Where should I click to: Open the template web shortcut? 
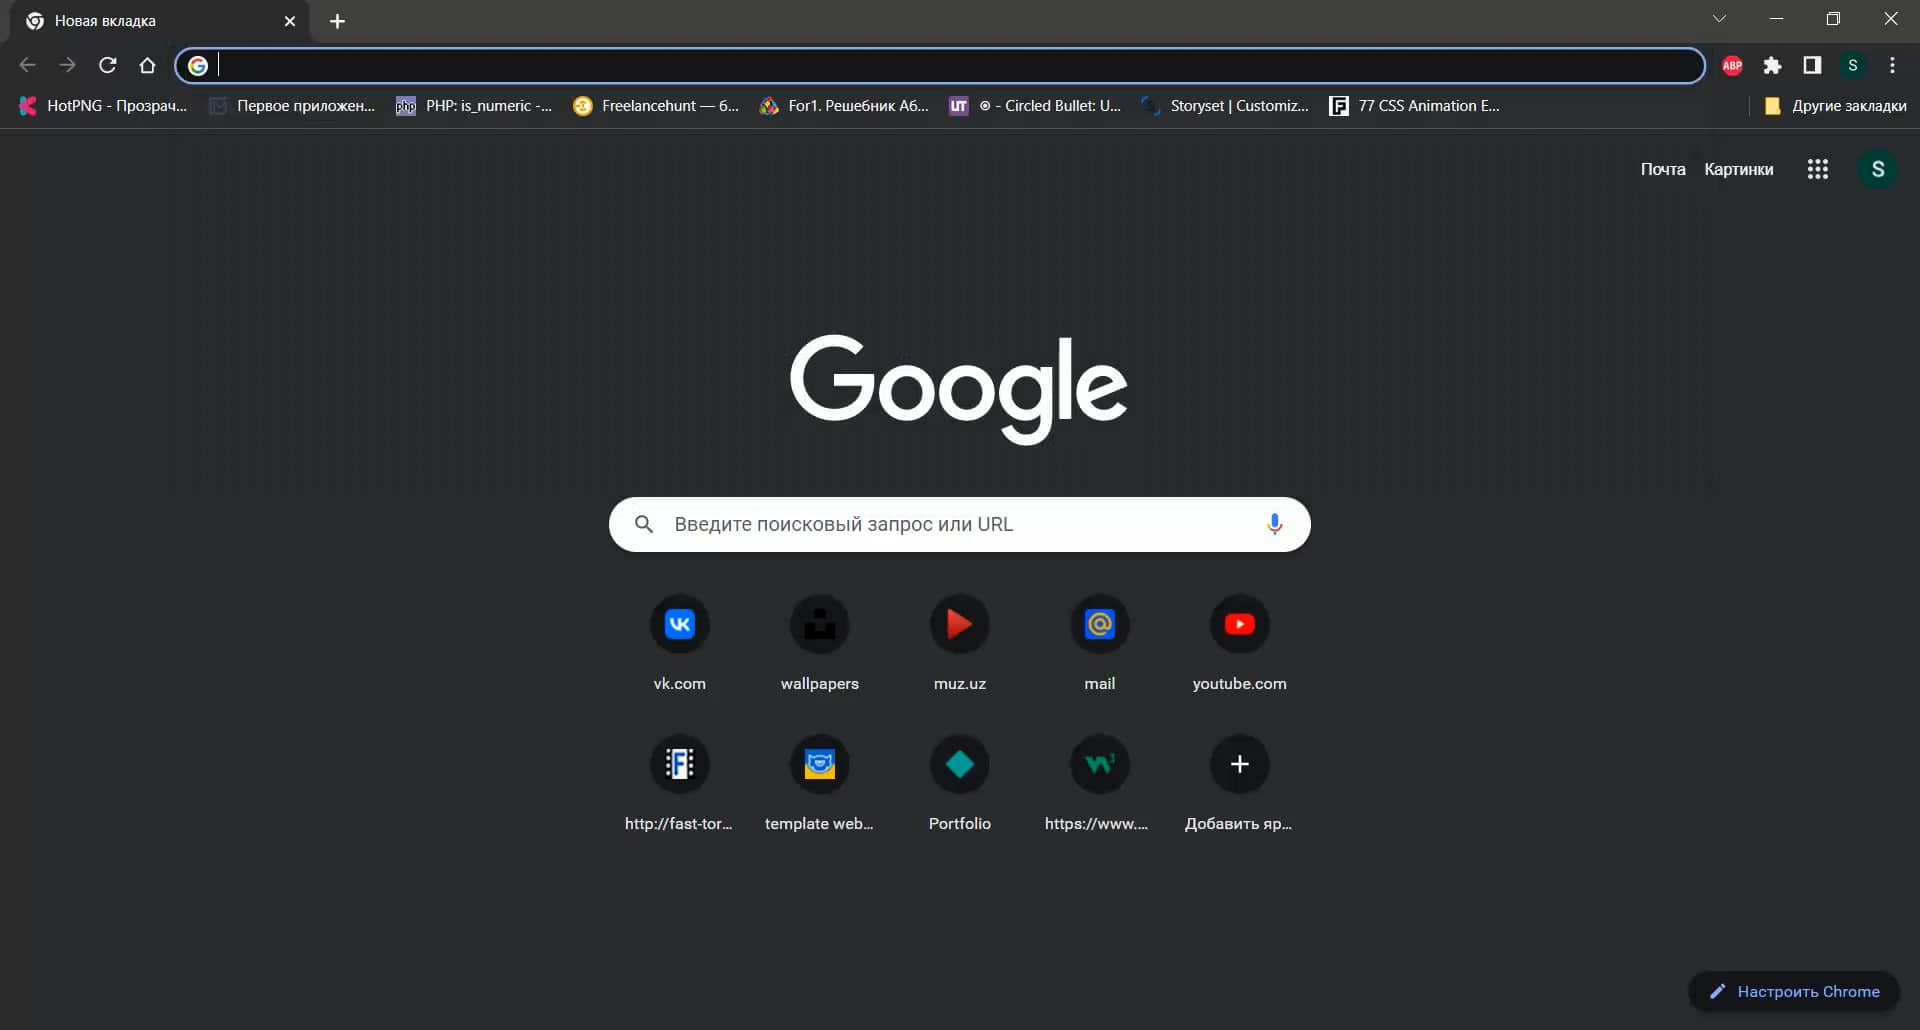pyautogui.click(x=820, y=783)
